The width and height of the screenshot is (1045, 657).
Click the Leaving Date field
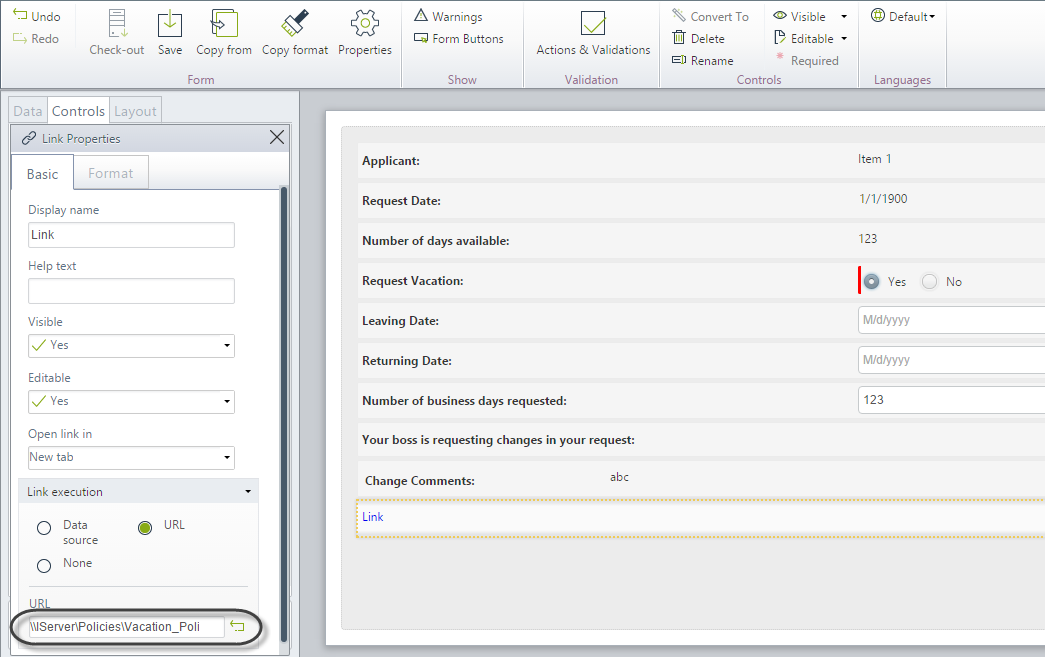[951, 320]
